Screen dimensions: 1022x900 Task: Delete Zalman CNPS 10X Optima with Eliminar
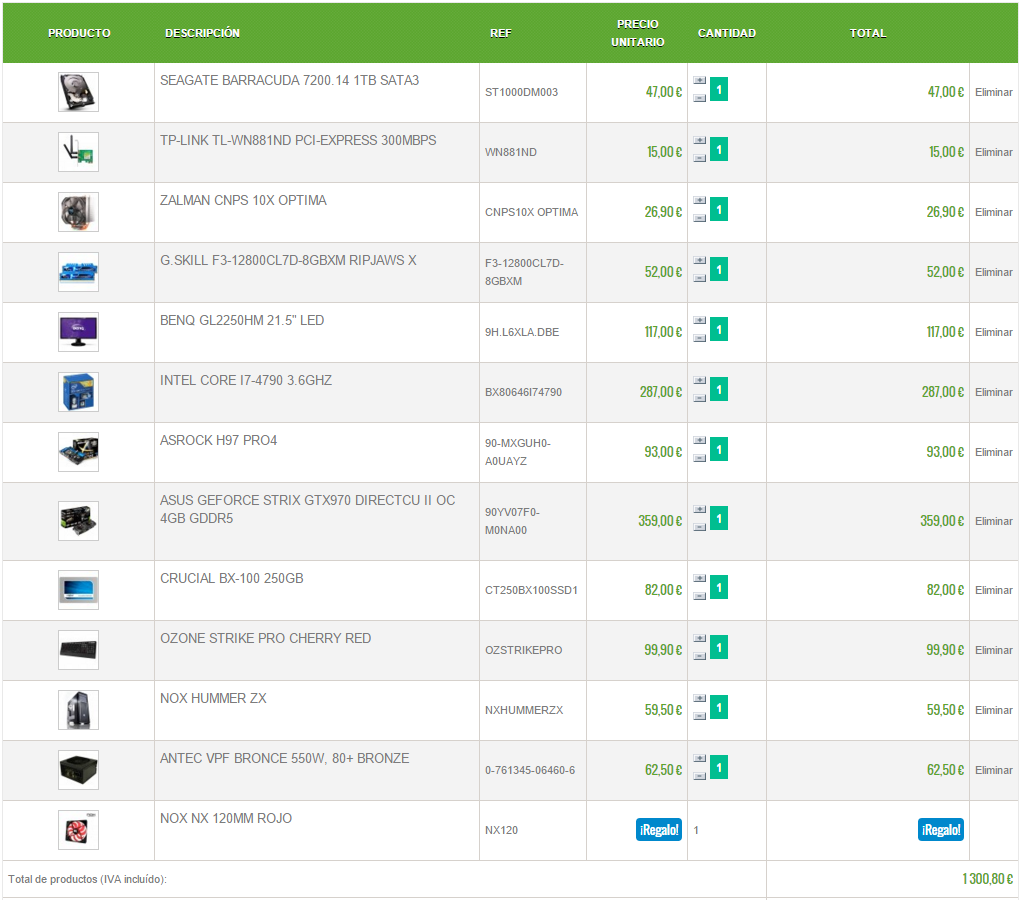pos(993,212)
